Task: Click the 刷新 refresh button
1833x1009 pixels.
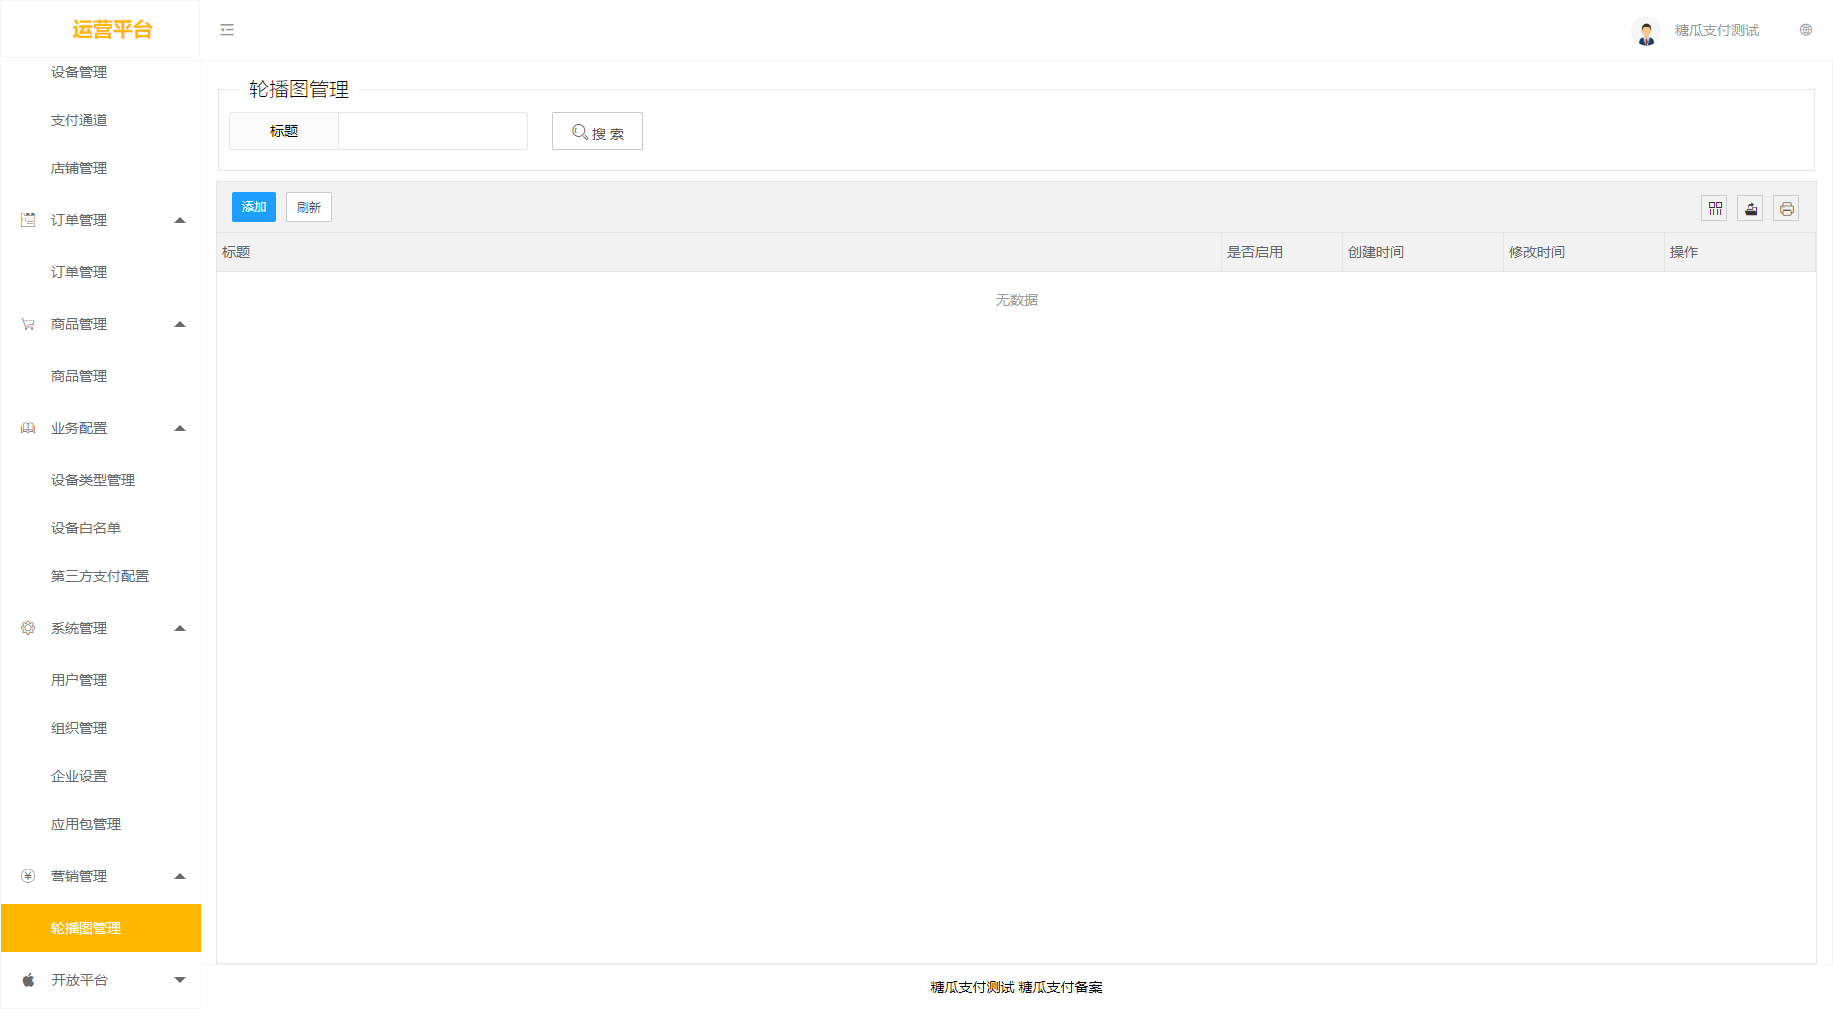Action: pyautogui.click(x=308, y=207)
